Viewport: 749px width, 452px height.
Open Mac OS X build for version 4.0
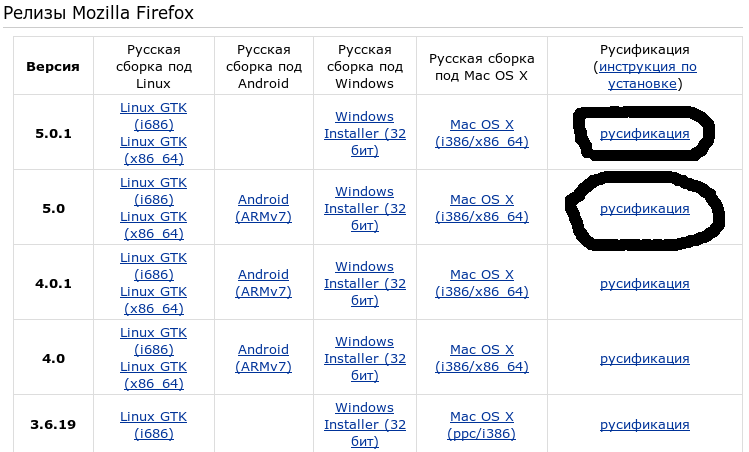tap(481, 358)
